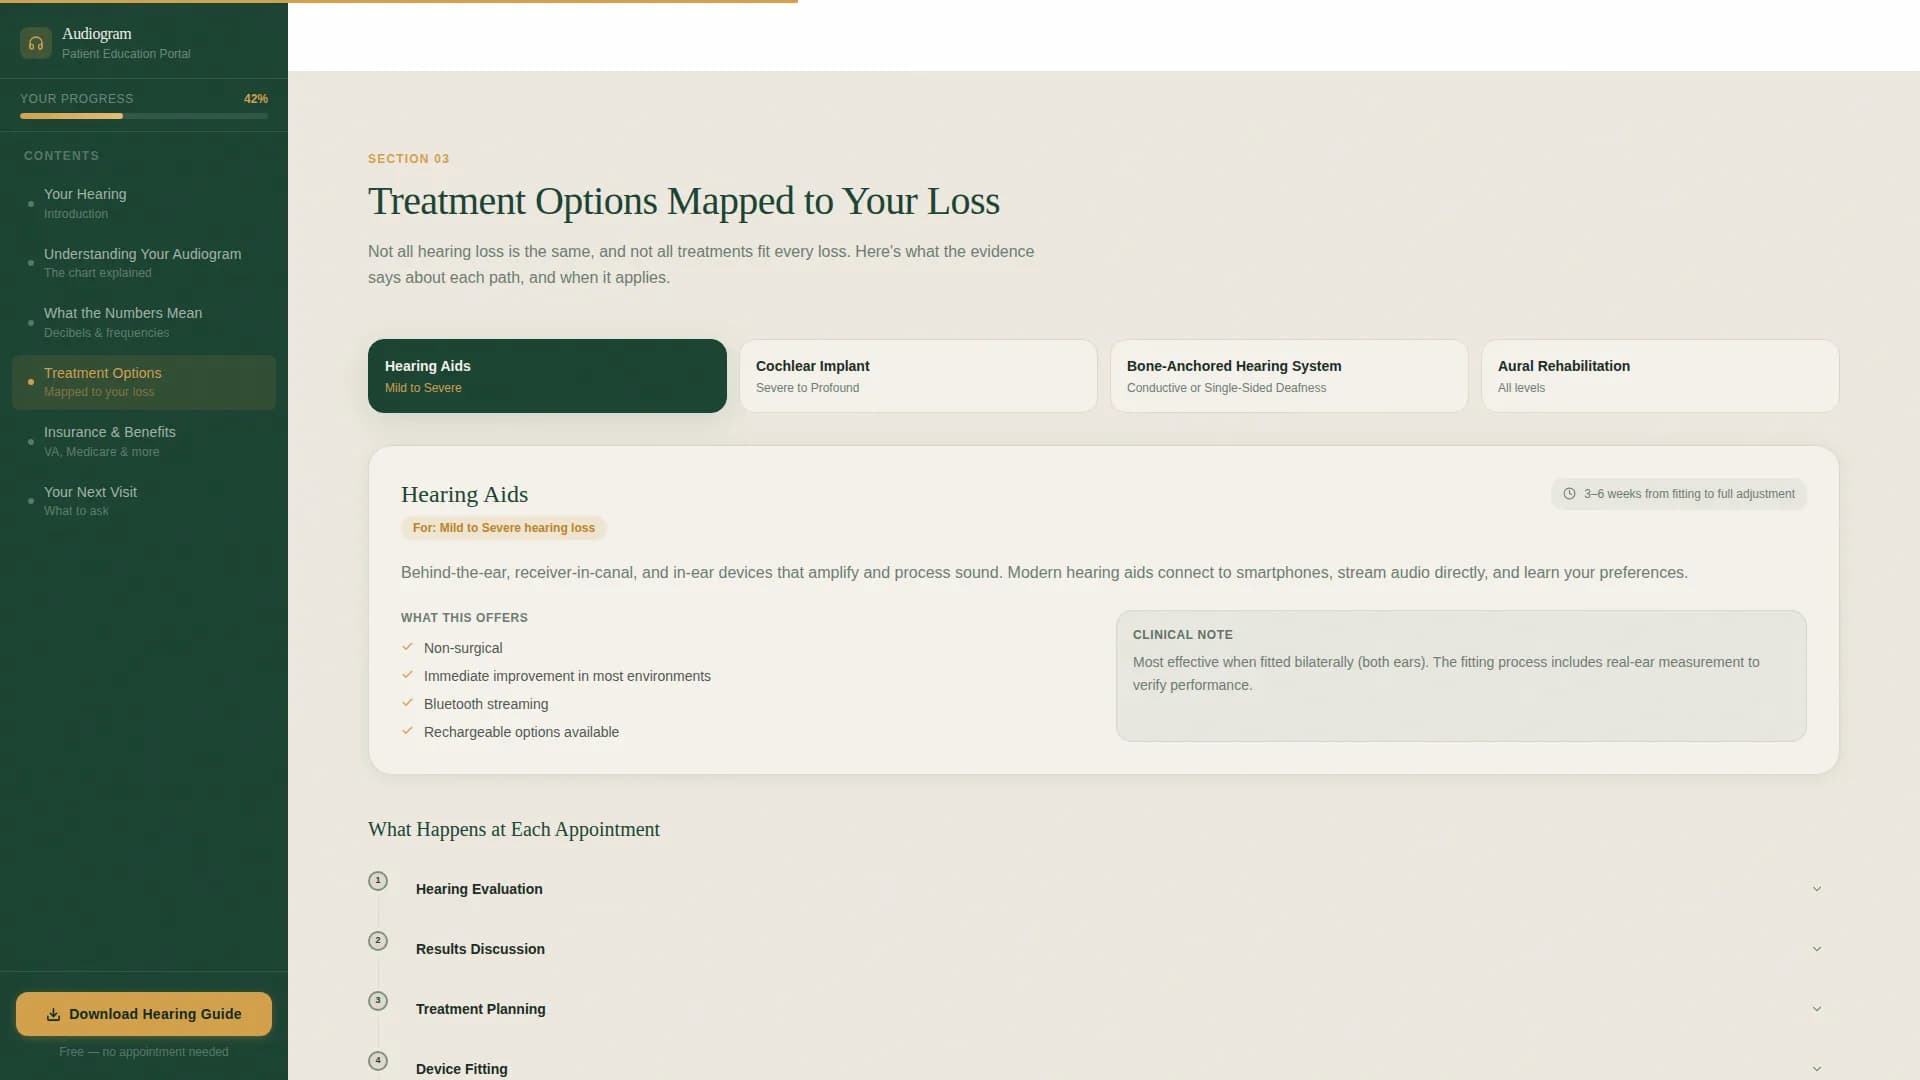Open Insurance & Benefits section

144,441
